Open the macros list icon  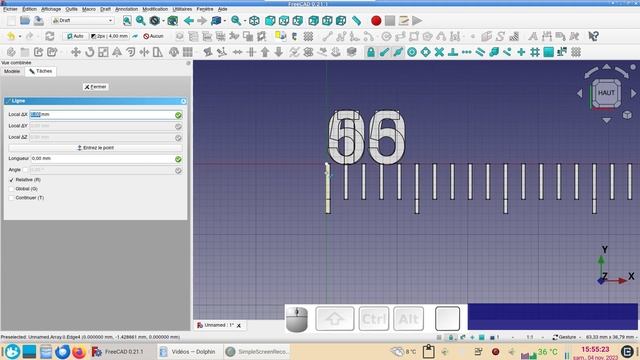click(x=403, y=20)
